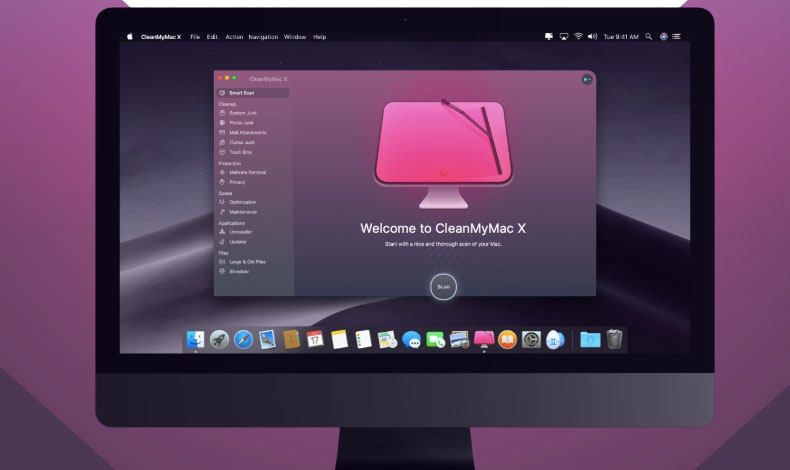Screen dimensions: 790x470
Task: Click the assistant button in window corner
Action: [586, 79]
